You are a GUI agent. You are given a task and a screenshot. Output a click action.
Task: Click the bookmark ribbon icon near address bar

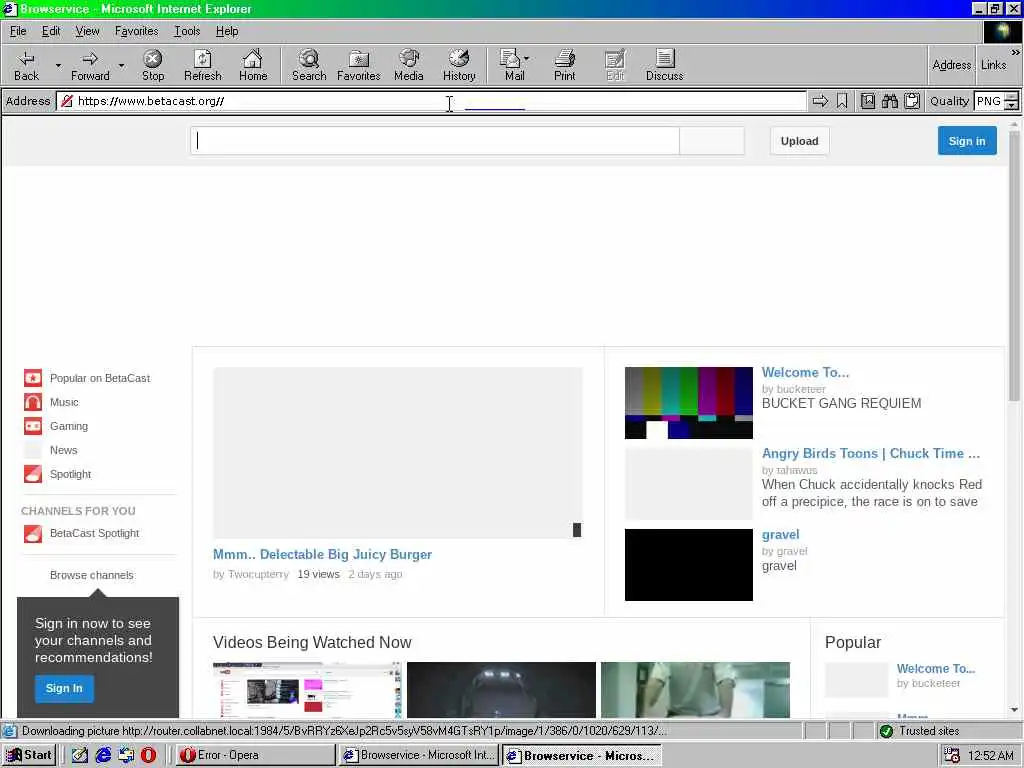(x=842, y=101)
